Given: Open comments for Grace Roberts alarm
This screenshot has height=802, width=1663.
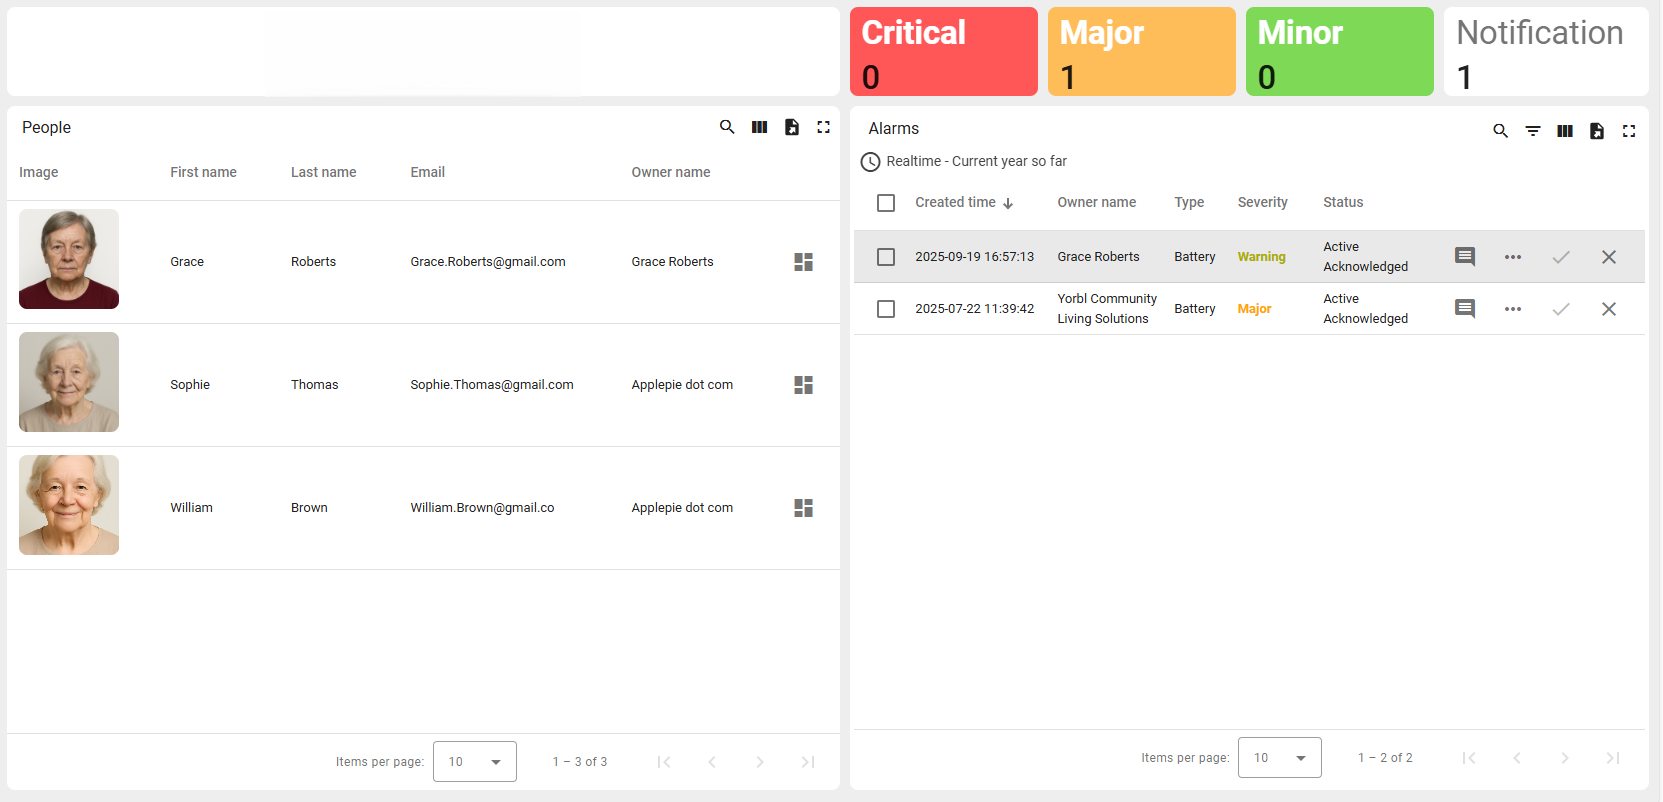Looking at the screenshot, I should [1464, 257].
